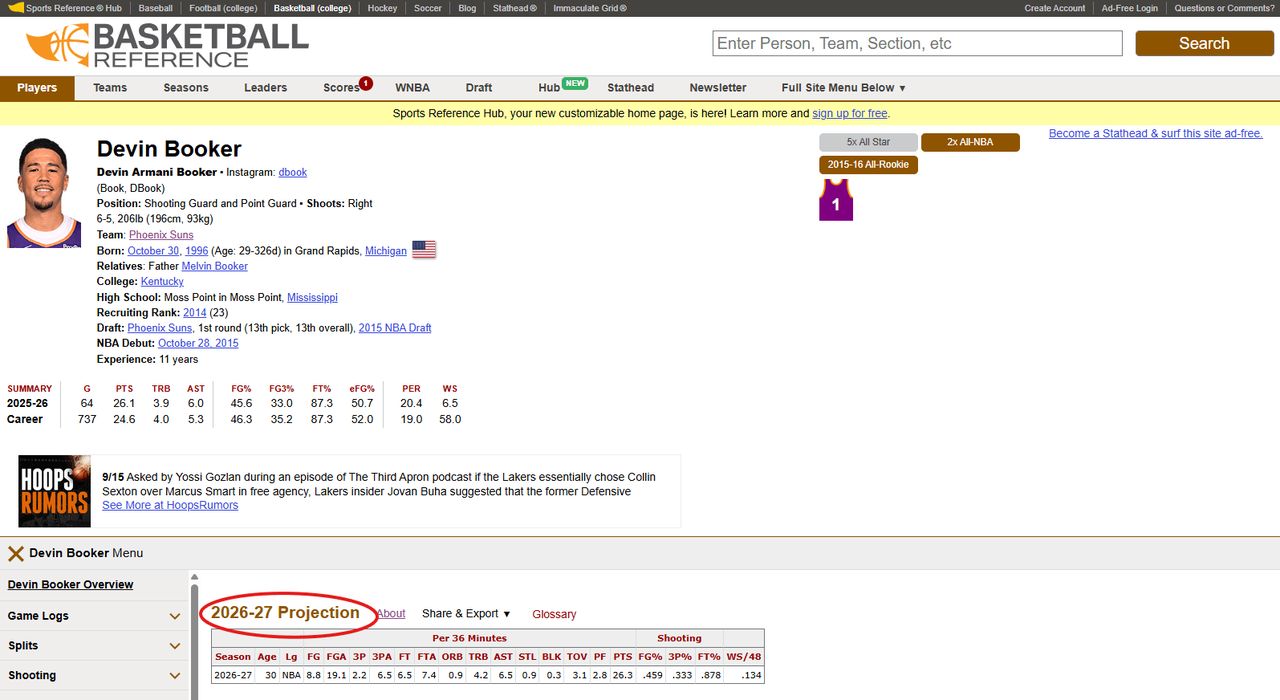Open father Melvin Booker's link

tap(215, 266)
